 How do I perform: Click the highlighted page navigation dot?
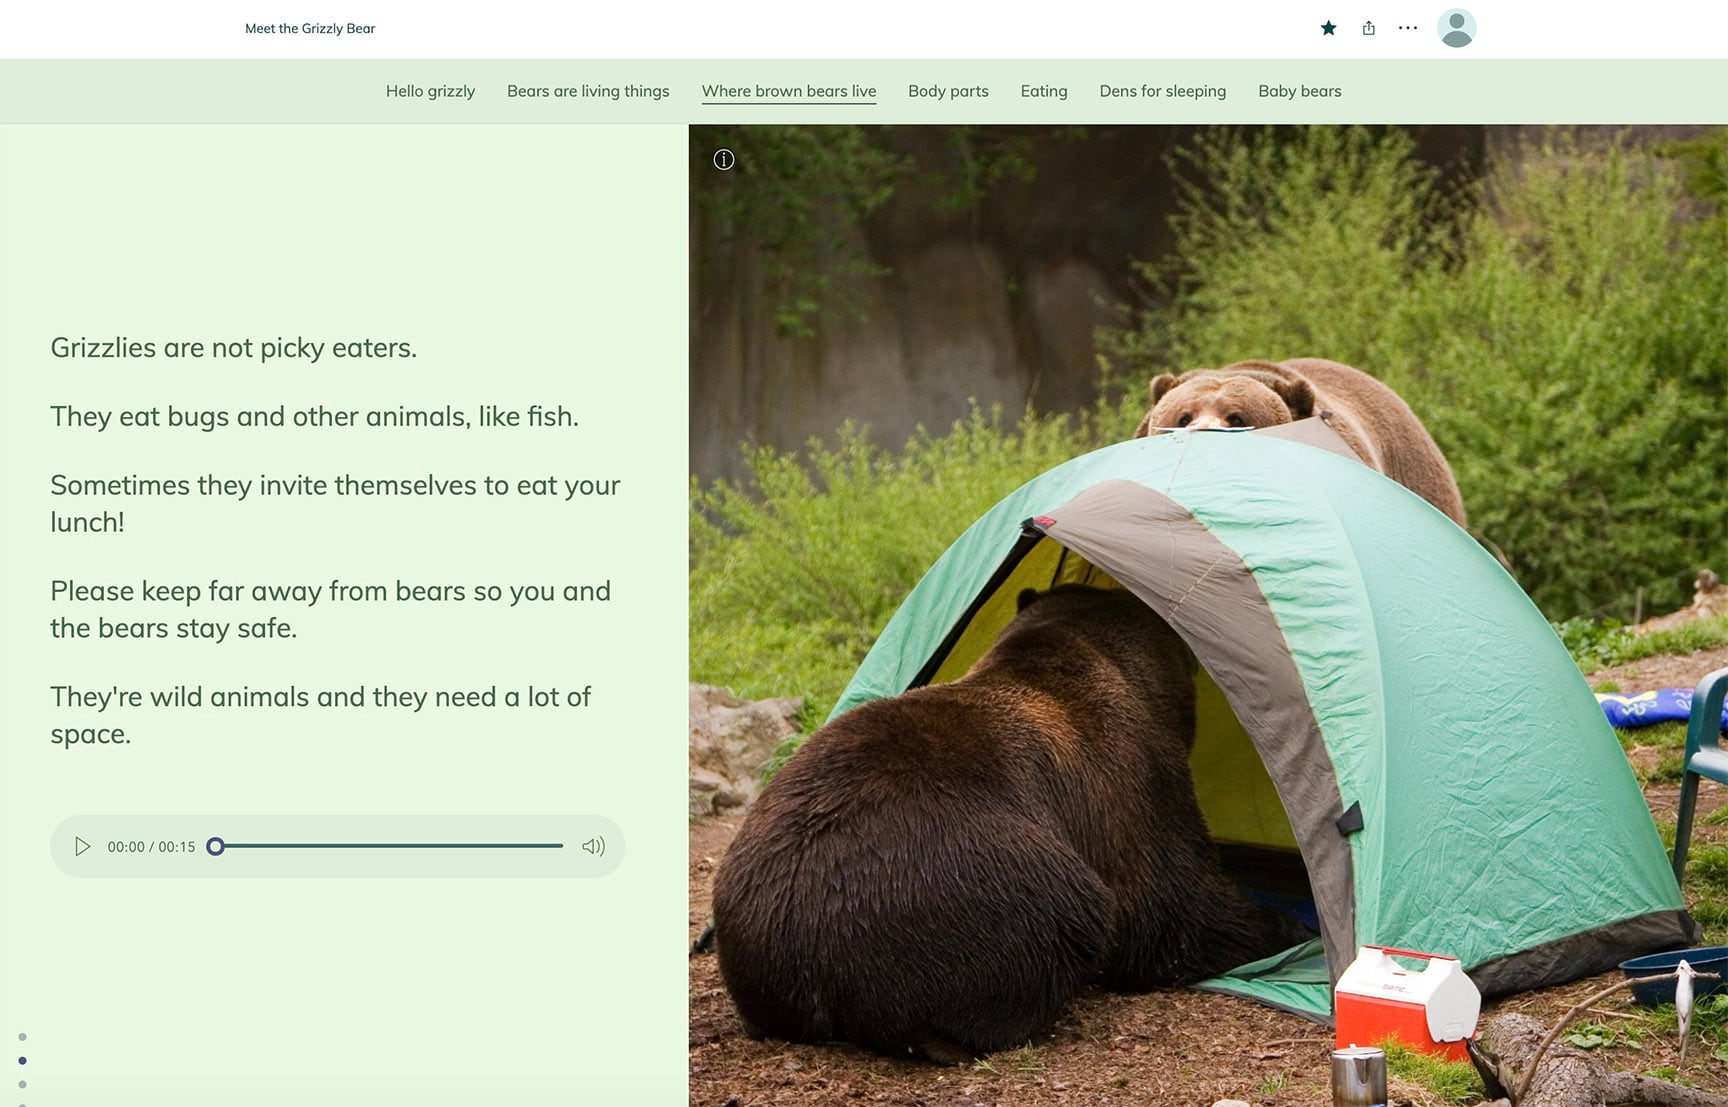pyautogui.click(x=22, y=1060)
